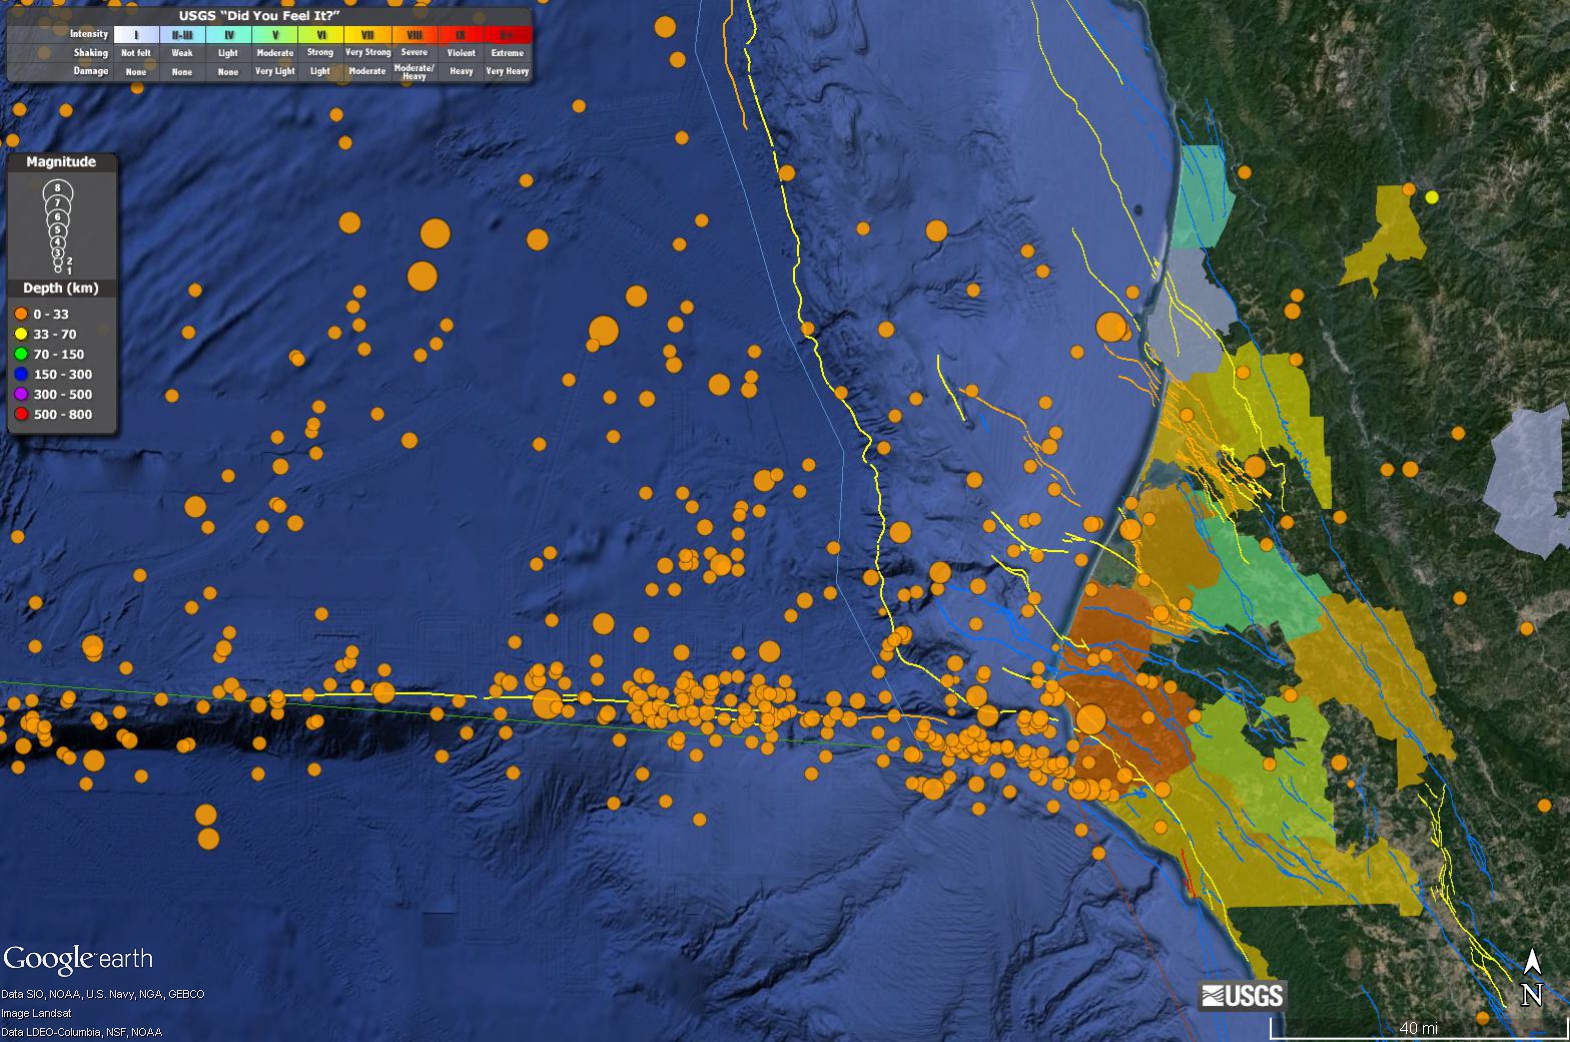This screenshot has width=1570, height=1042.
Task: Select the red 500 - 800 depth circle
Action: coord(20,414)
